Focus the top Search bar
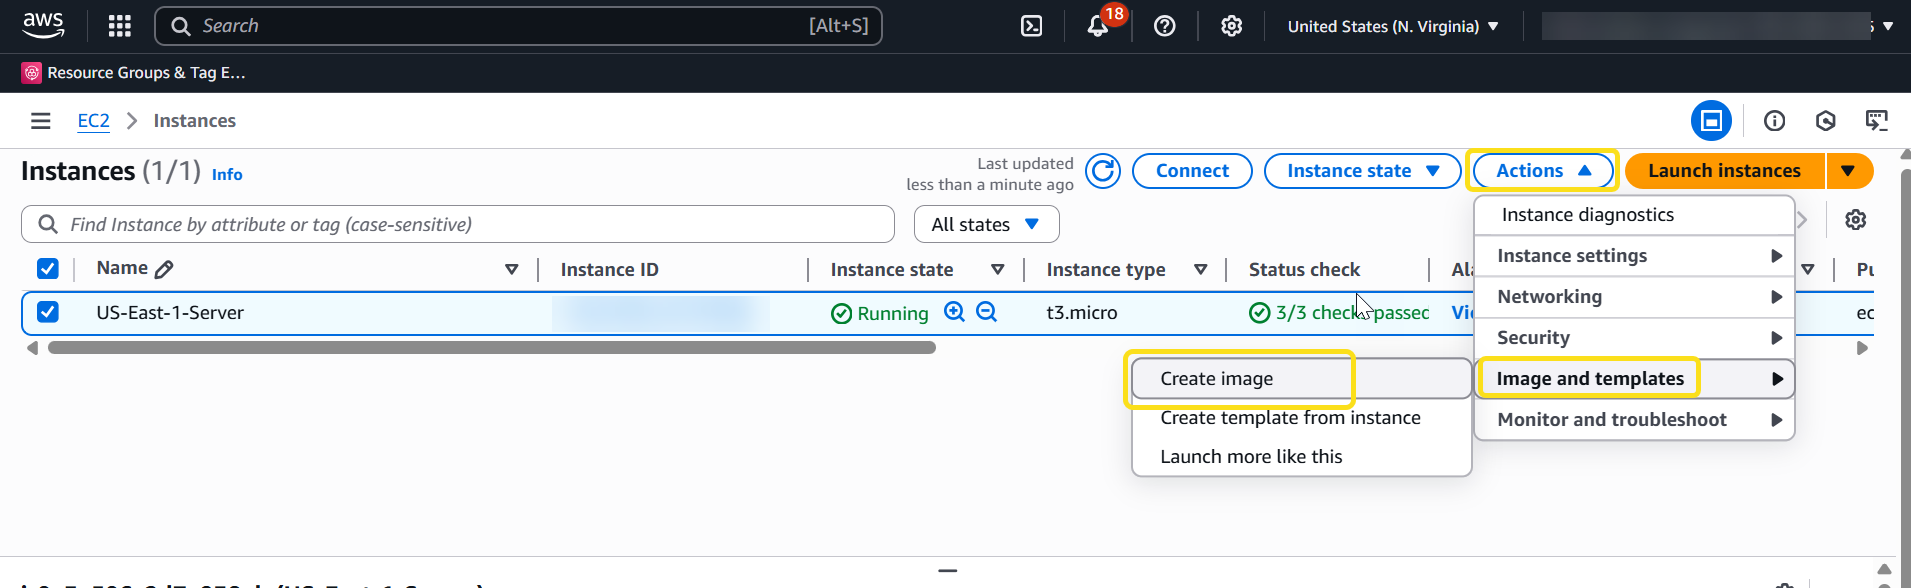 click(518, 26)
